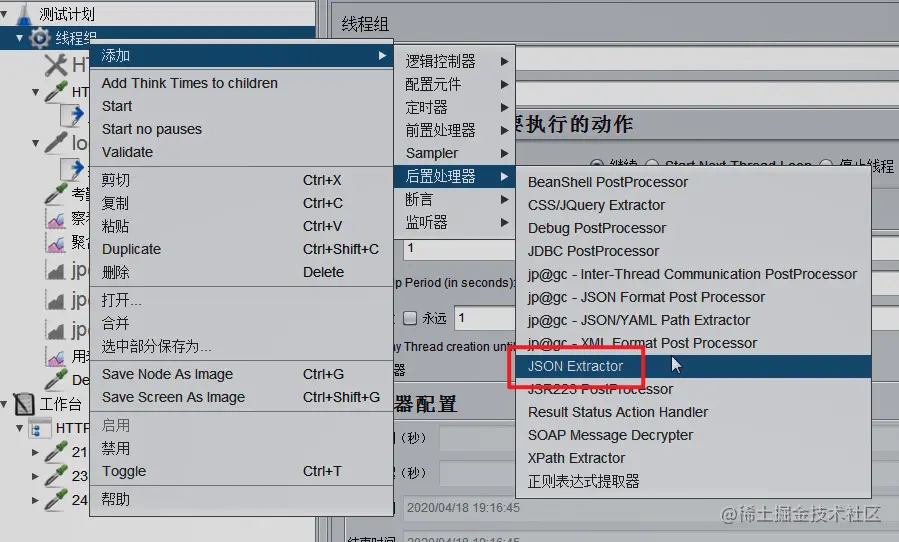Image resolution: width=899 pixels, height=542 pixels.
Task: Select Toggle (Ctrl+T)
Action: pos(241,471)
